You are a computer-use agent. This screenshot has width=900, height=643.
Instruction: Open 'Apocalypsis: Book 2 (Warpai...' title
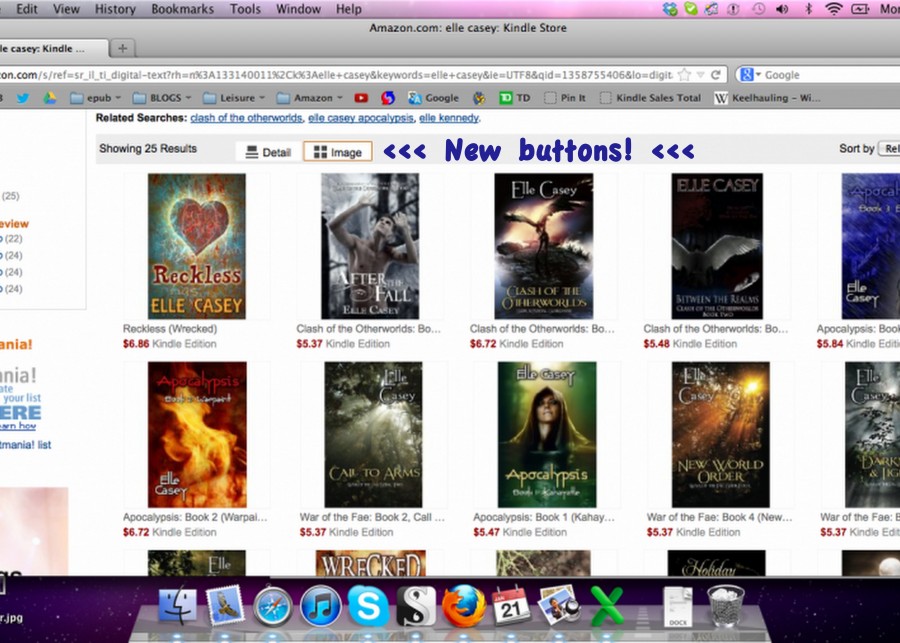[x=195, y=517]
